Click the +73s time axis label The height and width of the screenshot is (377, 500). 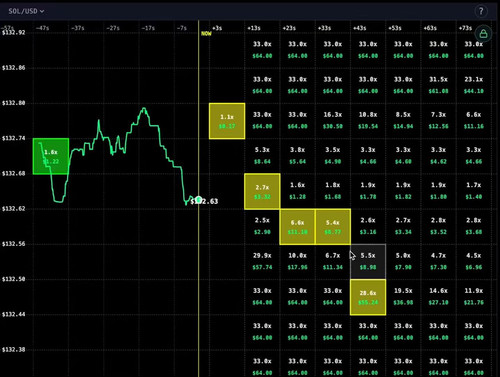click(465, 28)
